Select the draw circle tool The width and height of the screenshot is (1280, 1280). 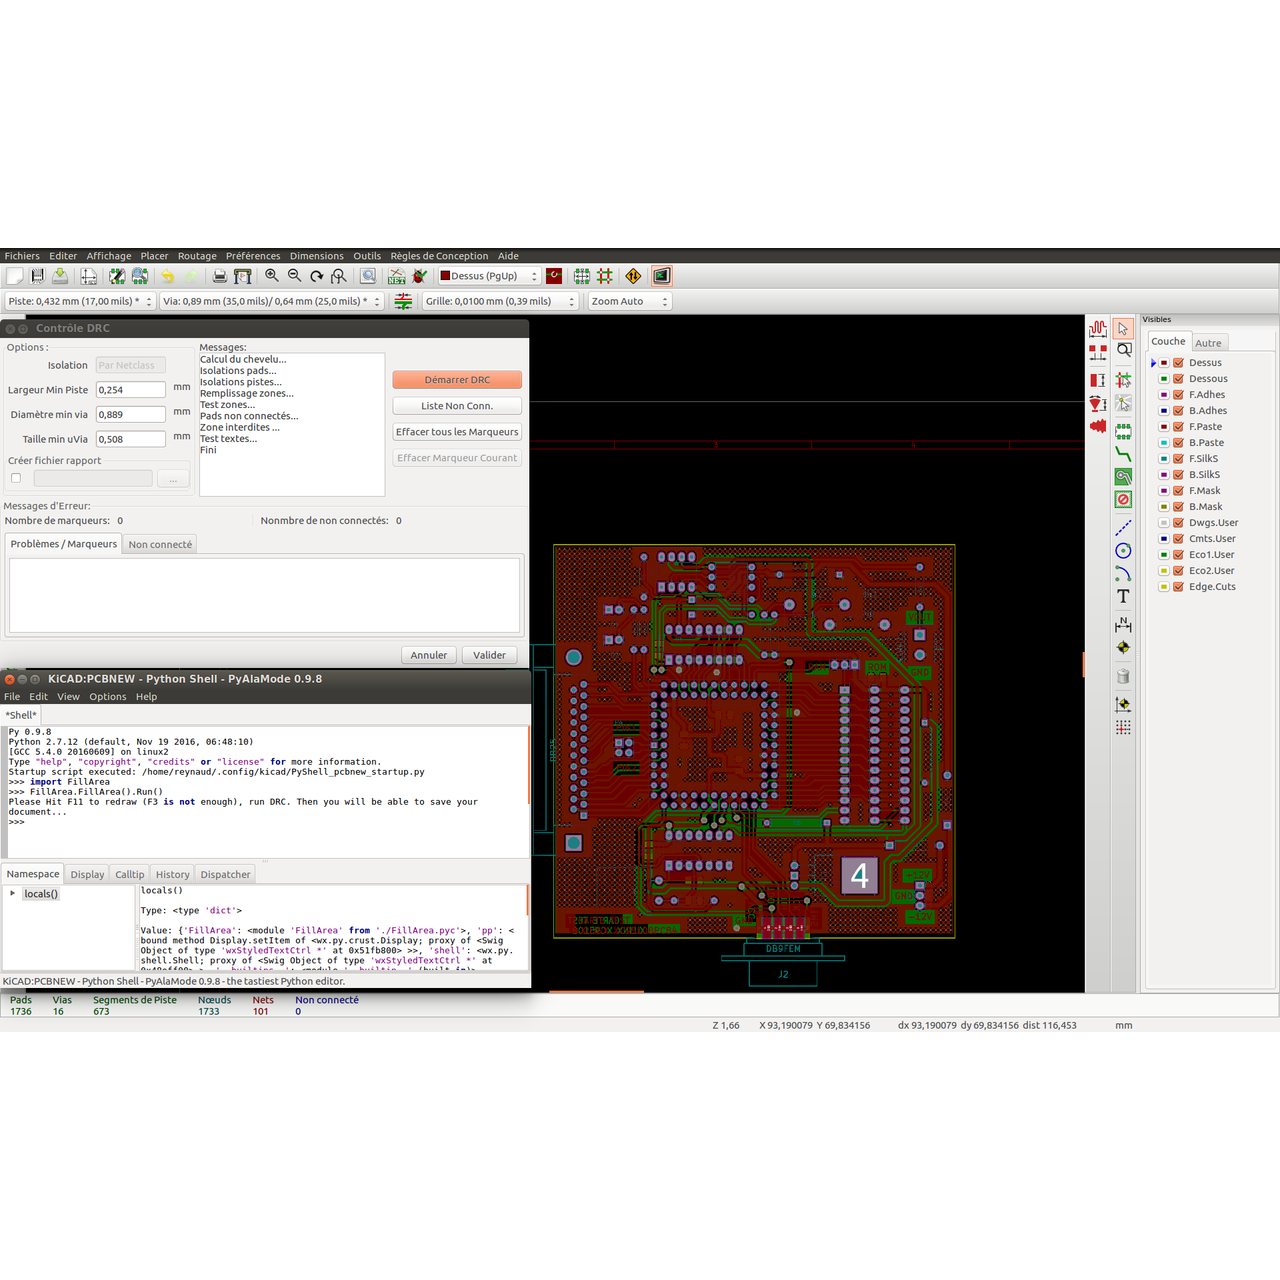click(x=1123, y=551)
